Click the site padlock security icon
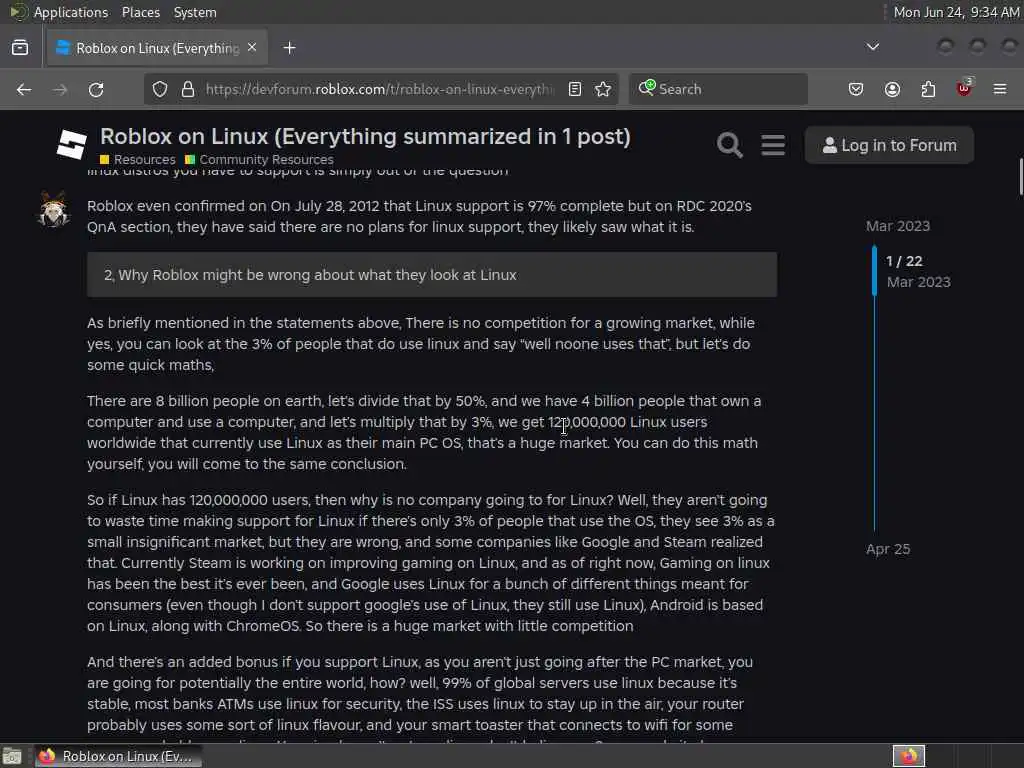Viewport: 1024px width, 768px height. point(188,89)
